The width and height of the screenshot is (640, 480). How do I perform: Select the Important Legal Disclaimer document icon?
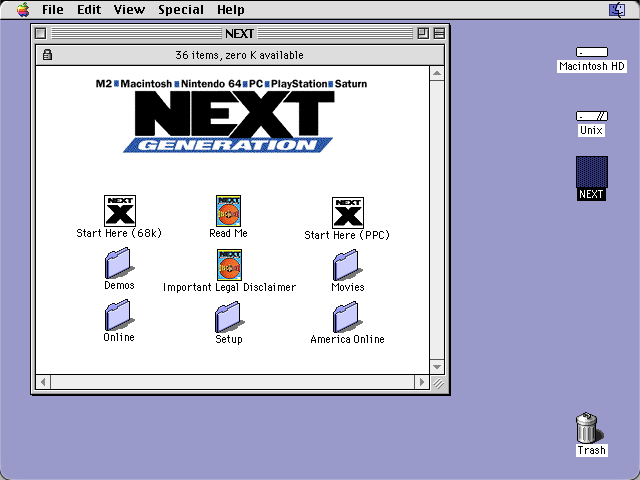coord(229,264)
